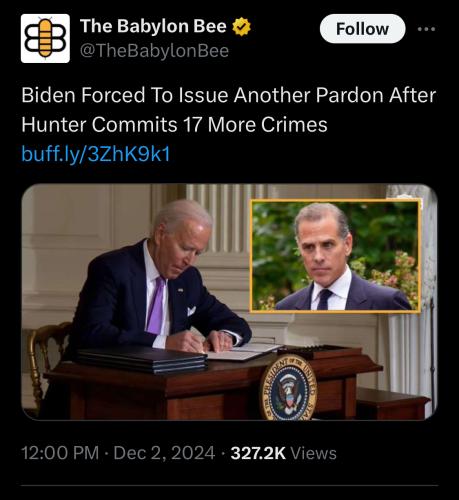Click the headline line starting "Biden Forced To Issue"
This screenshot has height=500, width=459.
pos(229,95)
